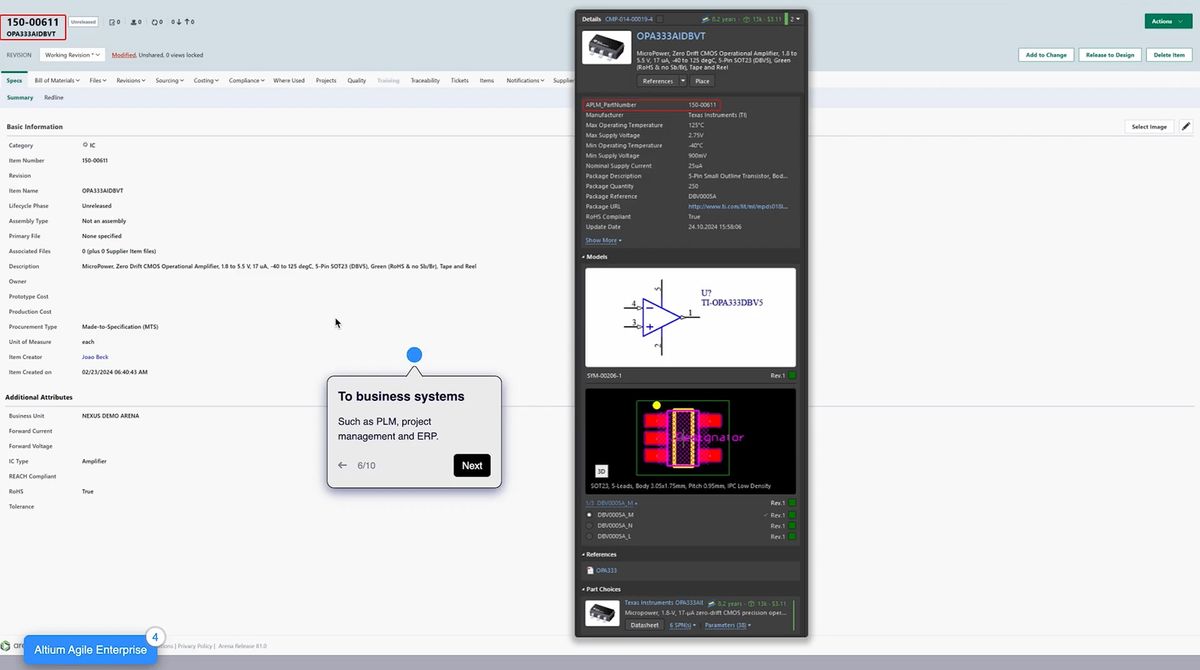Click the Next button in the tour popup
Image resolution: width=1200 pixels, height=670 pixels.
(x=471, y=465)
